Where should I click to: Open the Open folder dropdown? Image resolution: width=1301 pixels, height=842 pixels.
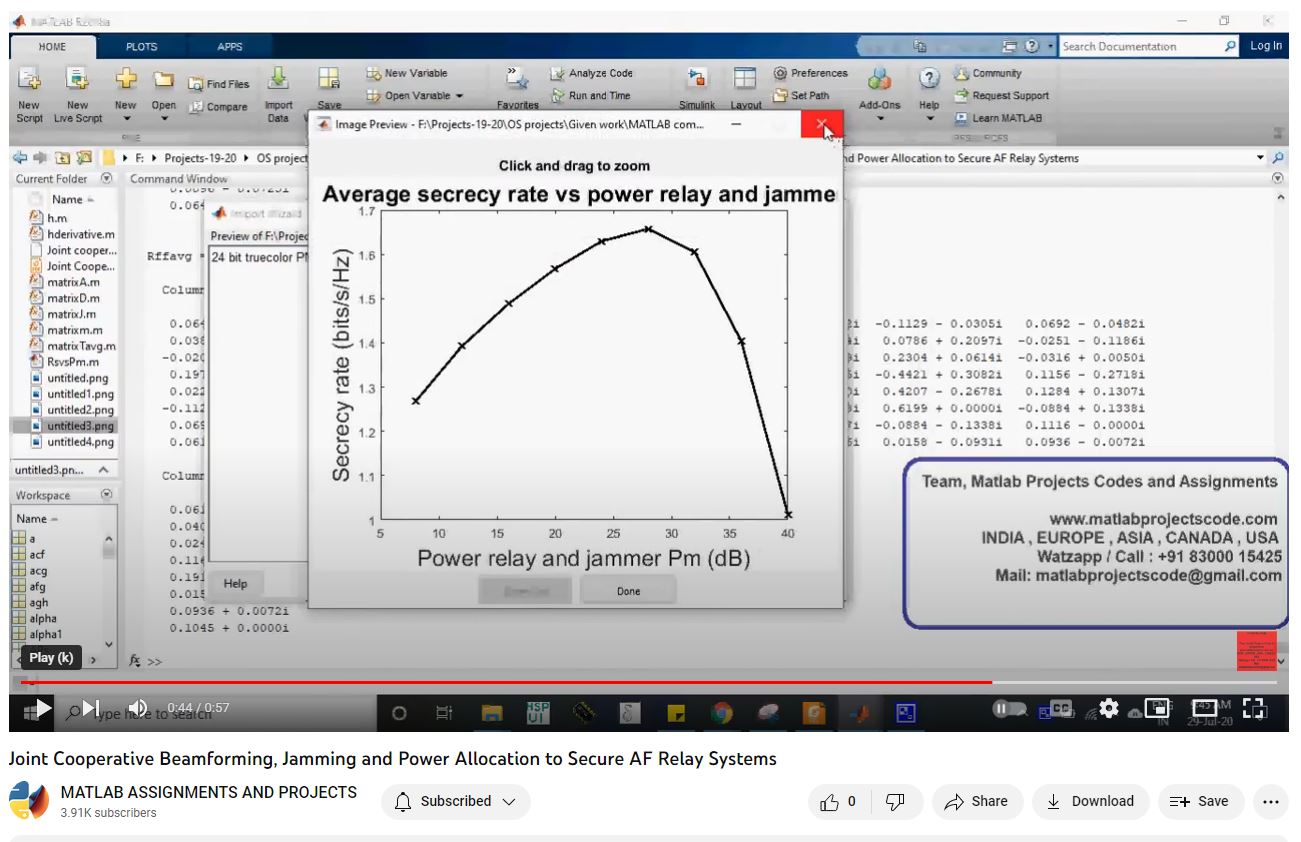[164, 93]
